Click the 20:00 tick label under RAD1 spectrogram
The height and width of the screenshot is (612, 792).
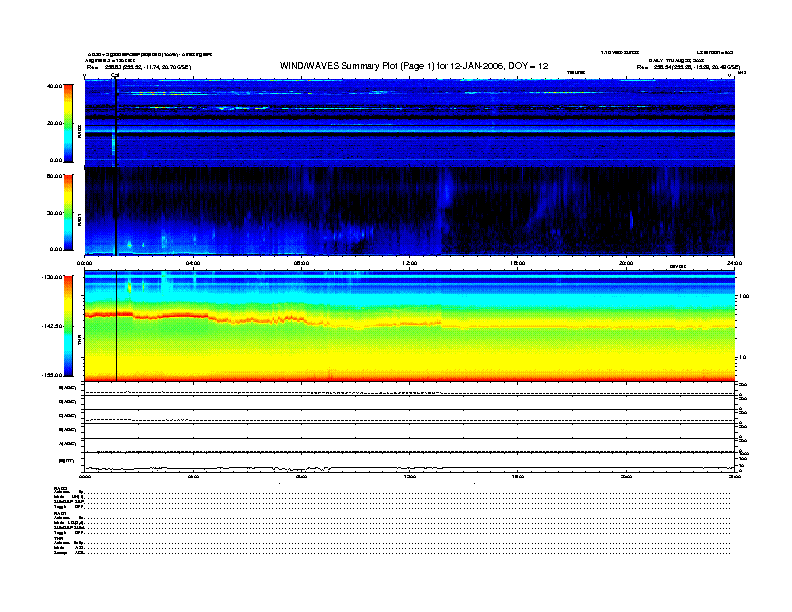[626, 263]
